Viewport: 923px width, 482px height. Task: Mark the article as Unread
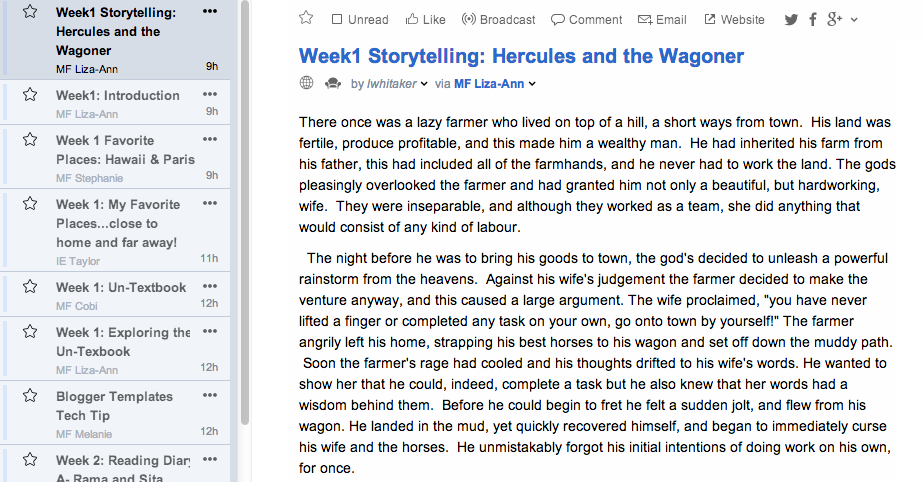coord(360,19)
